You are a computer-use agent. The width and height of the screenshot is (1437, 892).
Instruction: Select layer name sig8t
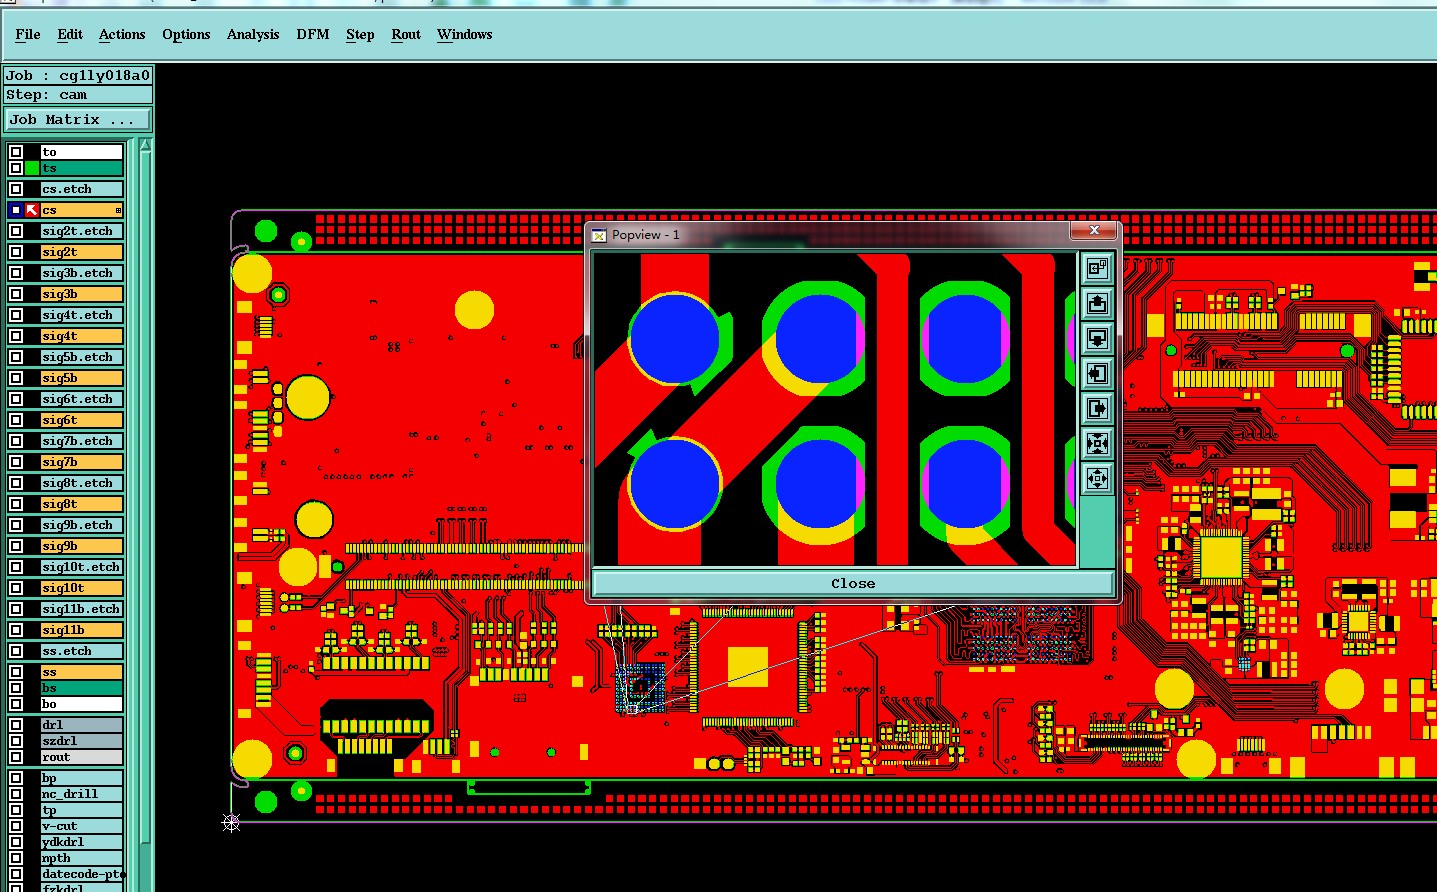82,504
